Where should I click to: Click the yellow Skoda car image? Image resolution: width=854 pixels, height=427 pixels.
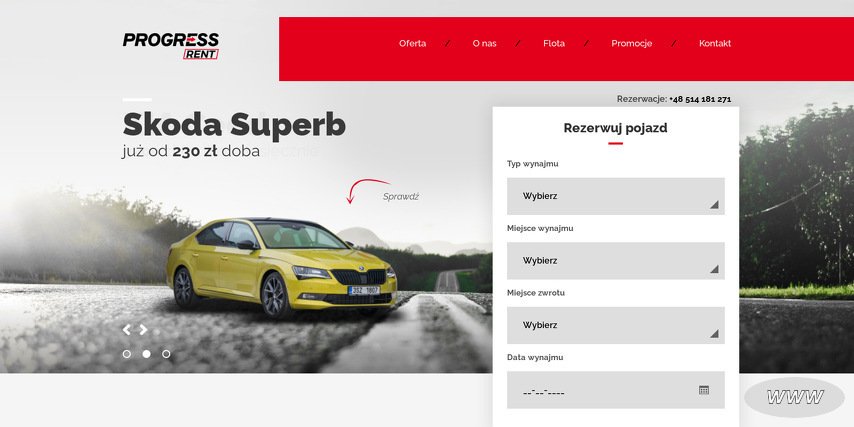point(281,268)
